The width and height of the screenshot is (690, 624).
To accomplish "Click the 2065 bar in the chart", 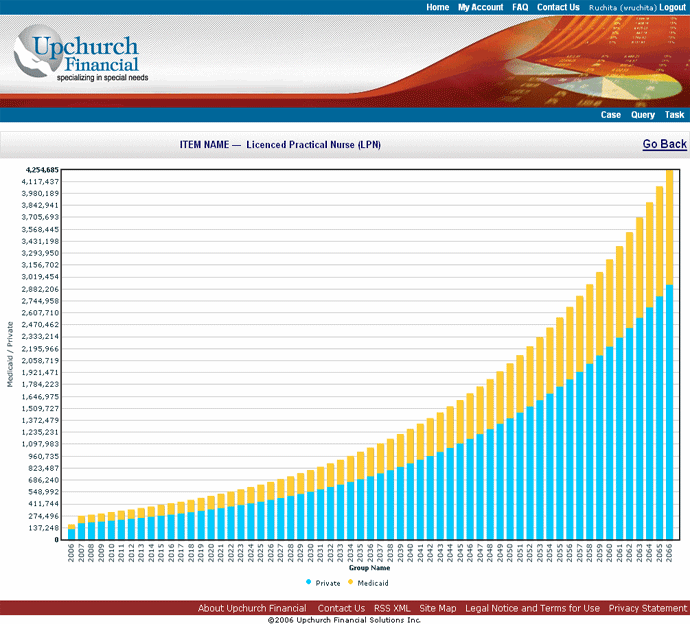I will pos(660,363).
